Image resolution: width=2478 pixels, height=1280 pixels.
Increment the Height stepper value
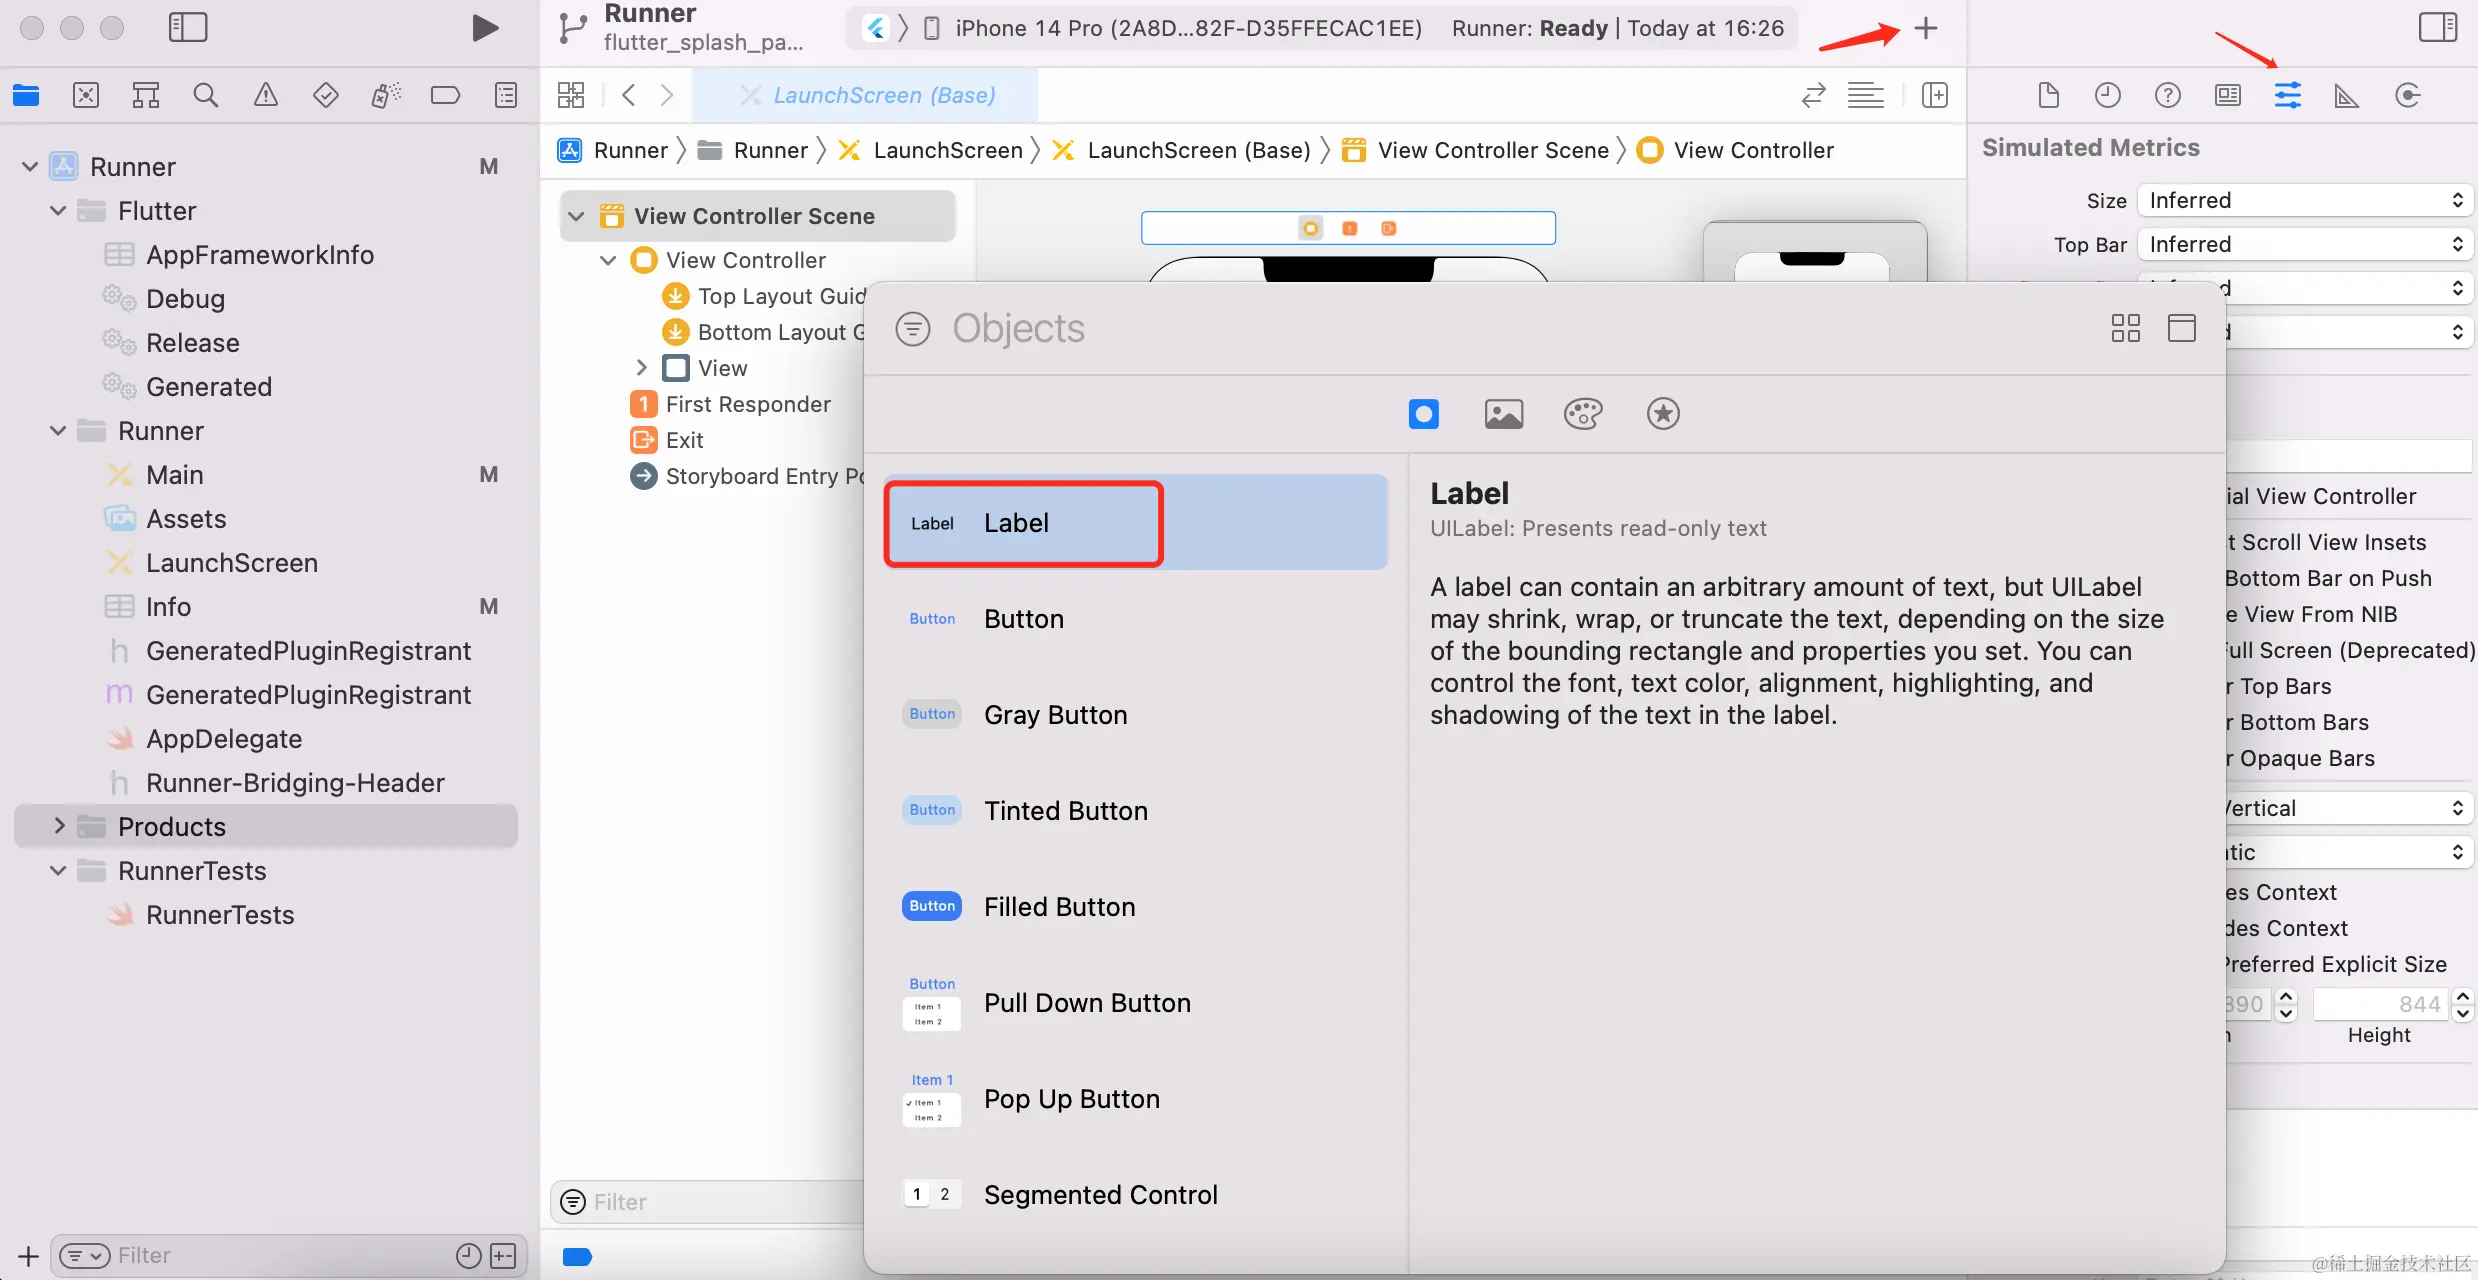click(2463, 996)
